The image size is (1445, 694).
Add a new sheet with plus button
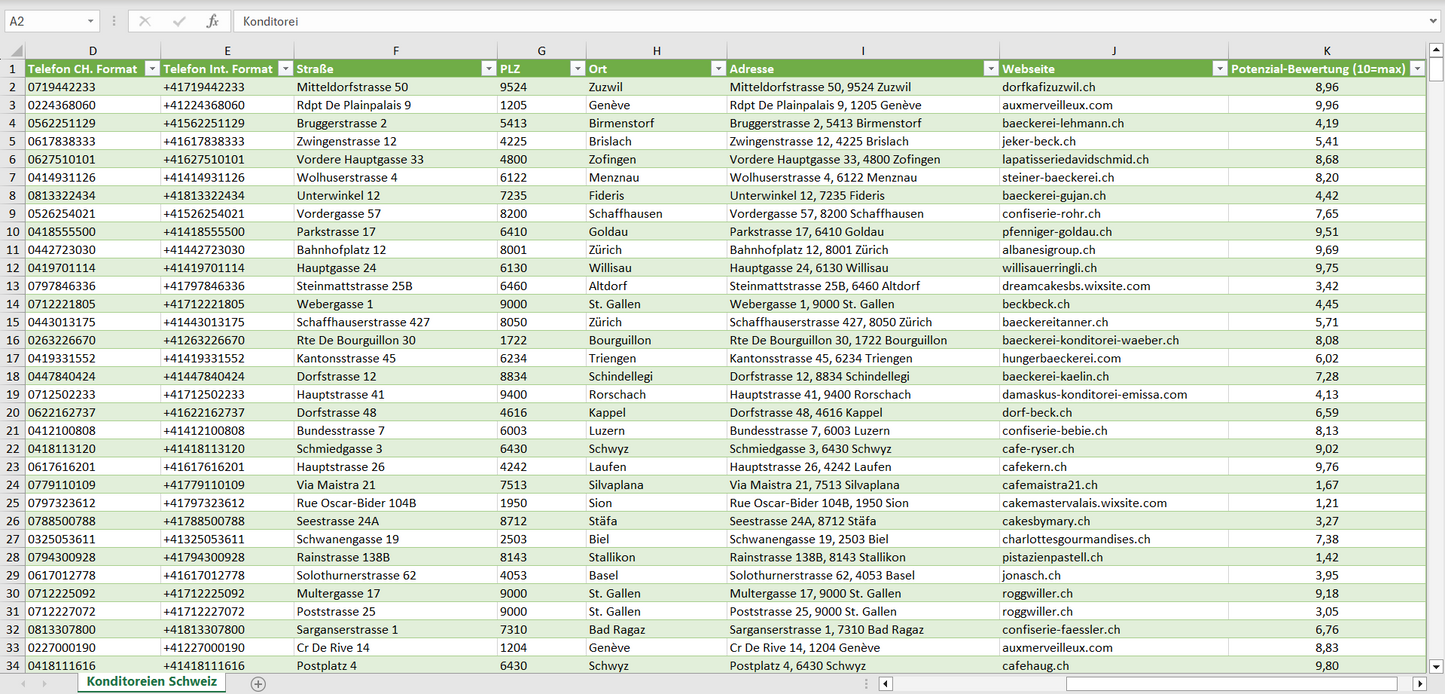coord(258,684)
